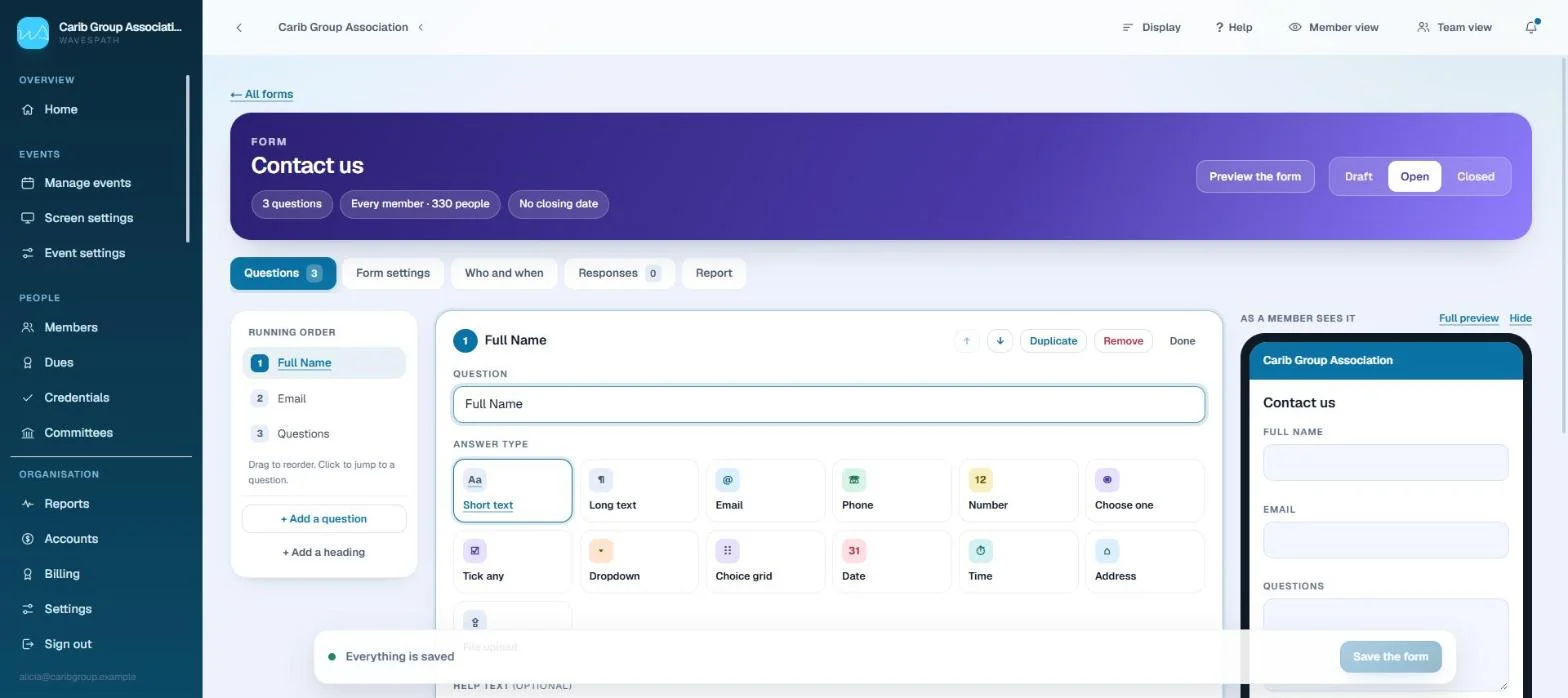Select Number answer type
Viewport: 1568px width, 698px height.
tap(1018, 491)
